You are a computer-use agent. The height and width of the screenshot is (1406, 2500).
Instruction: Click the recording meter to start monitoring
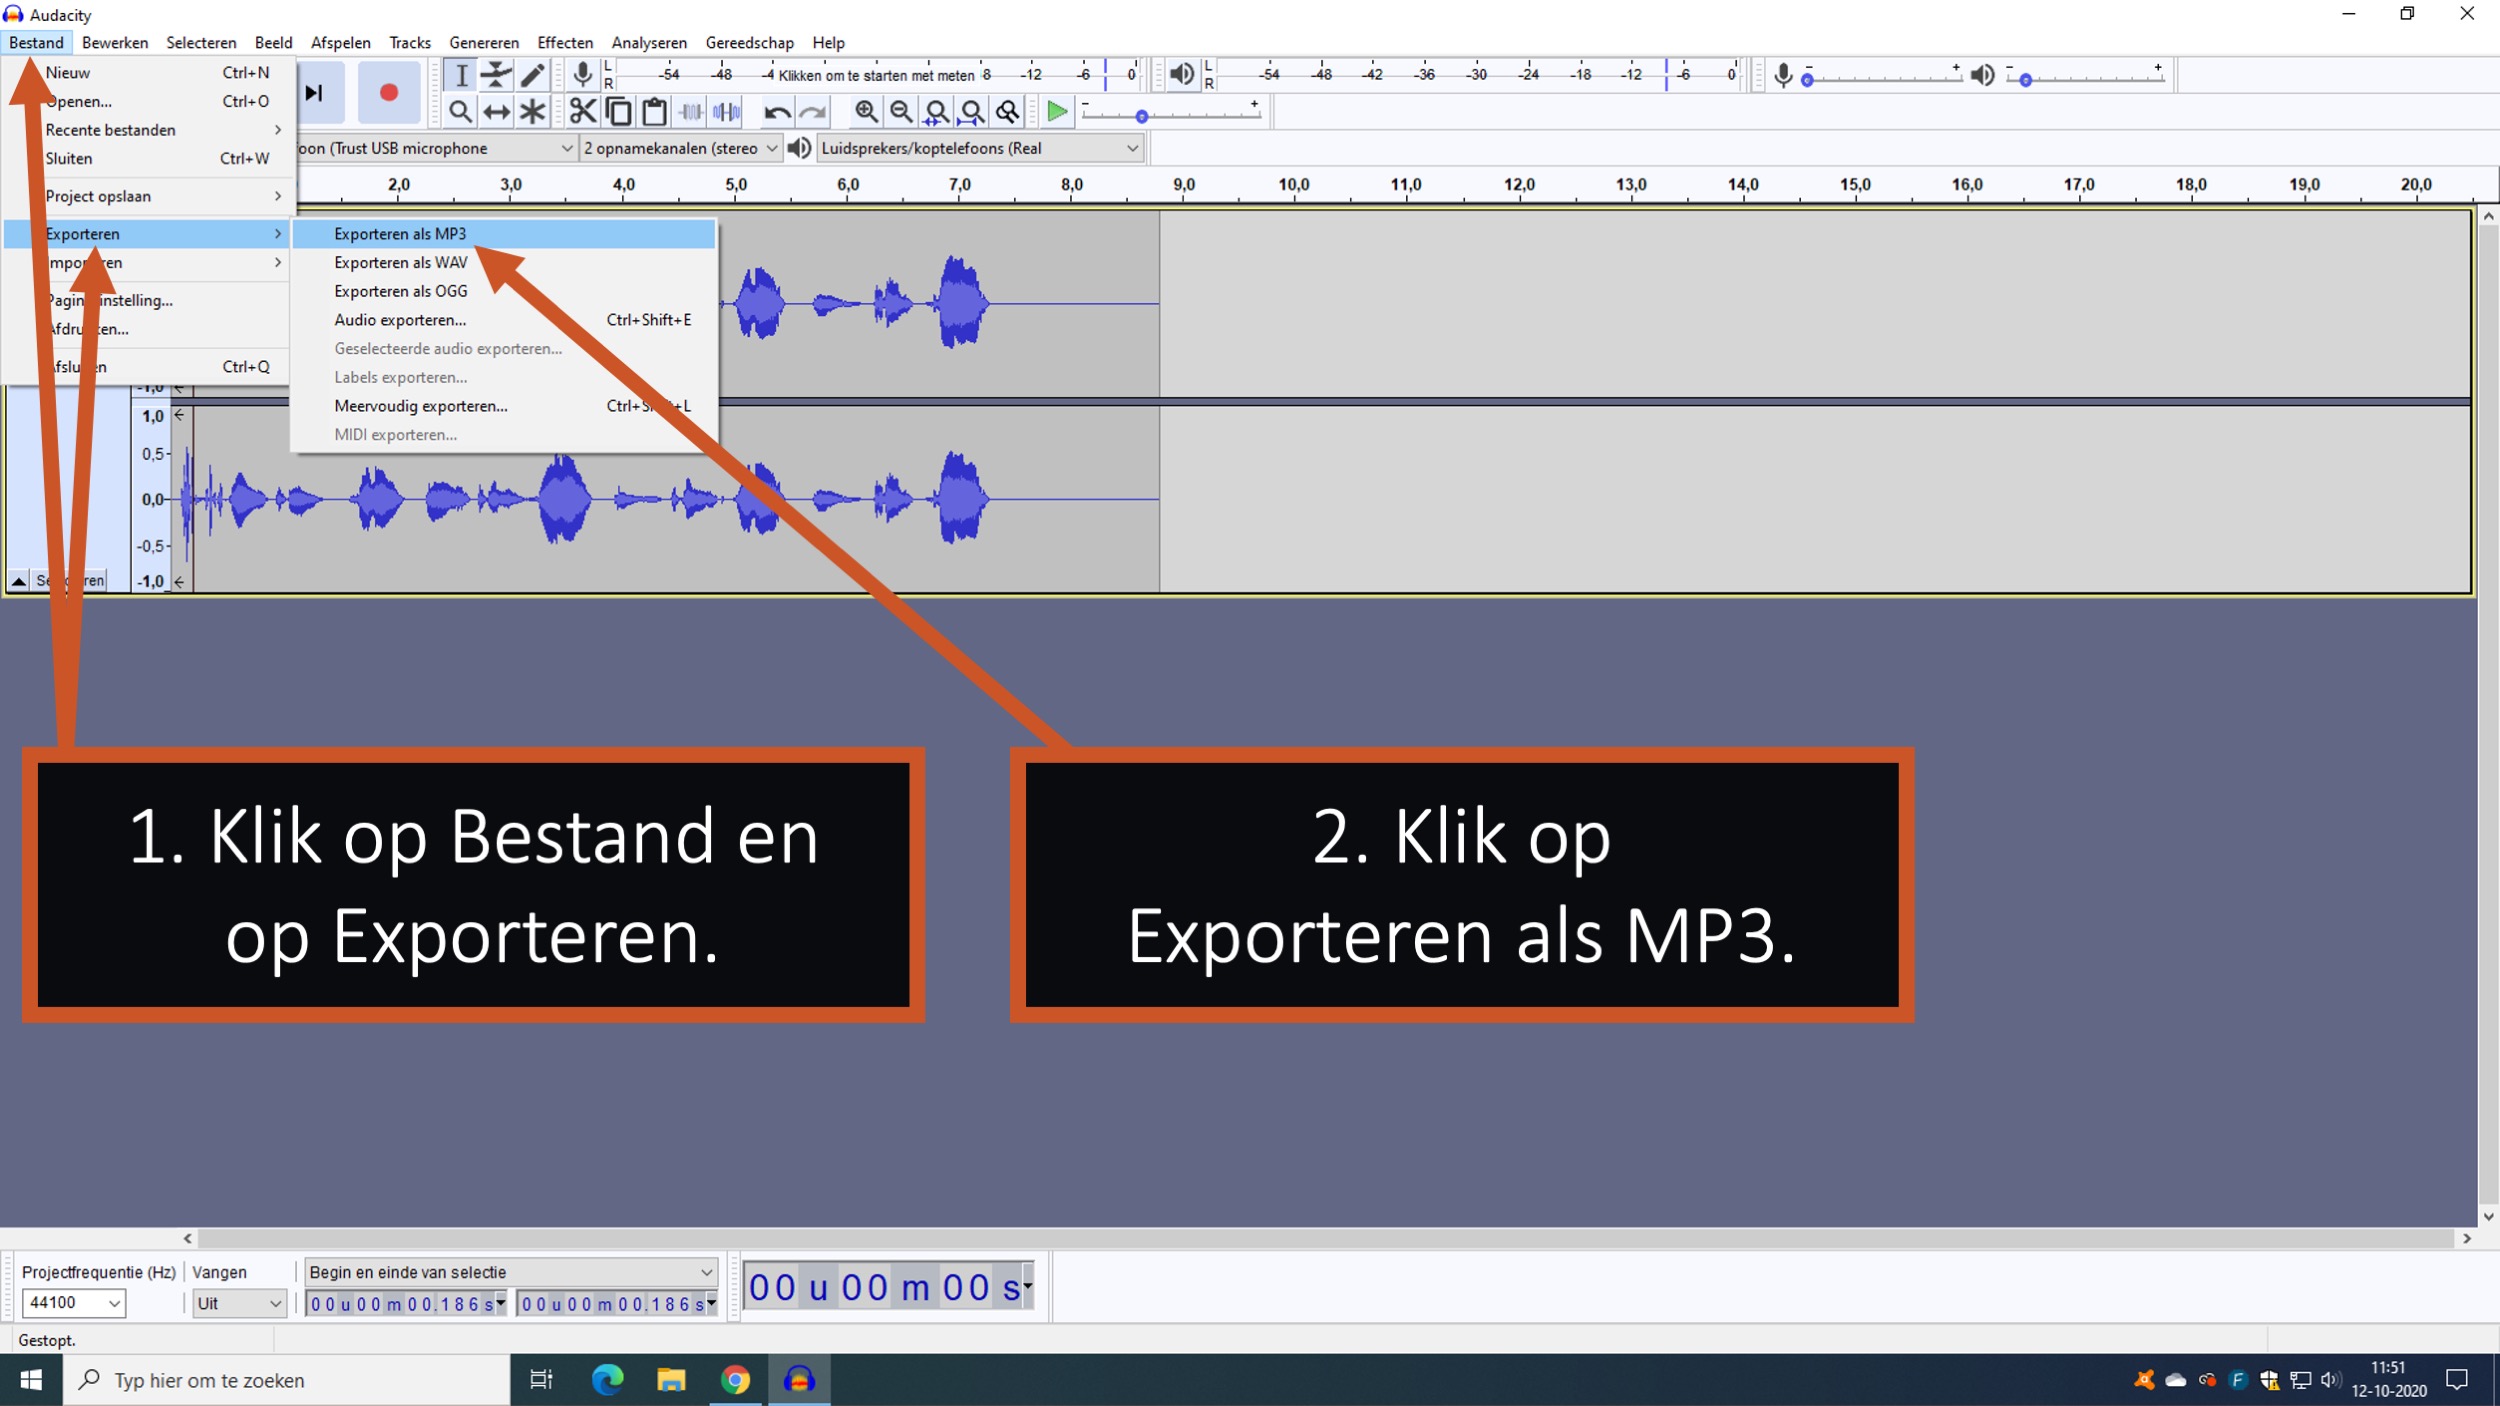875,75
